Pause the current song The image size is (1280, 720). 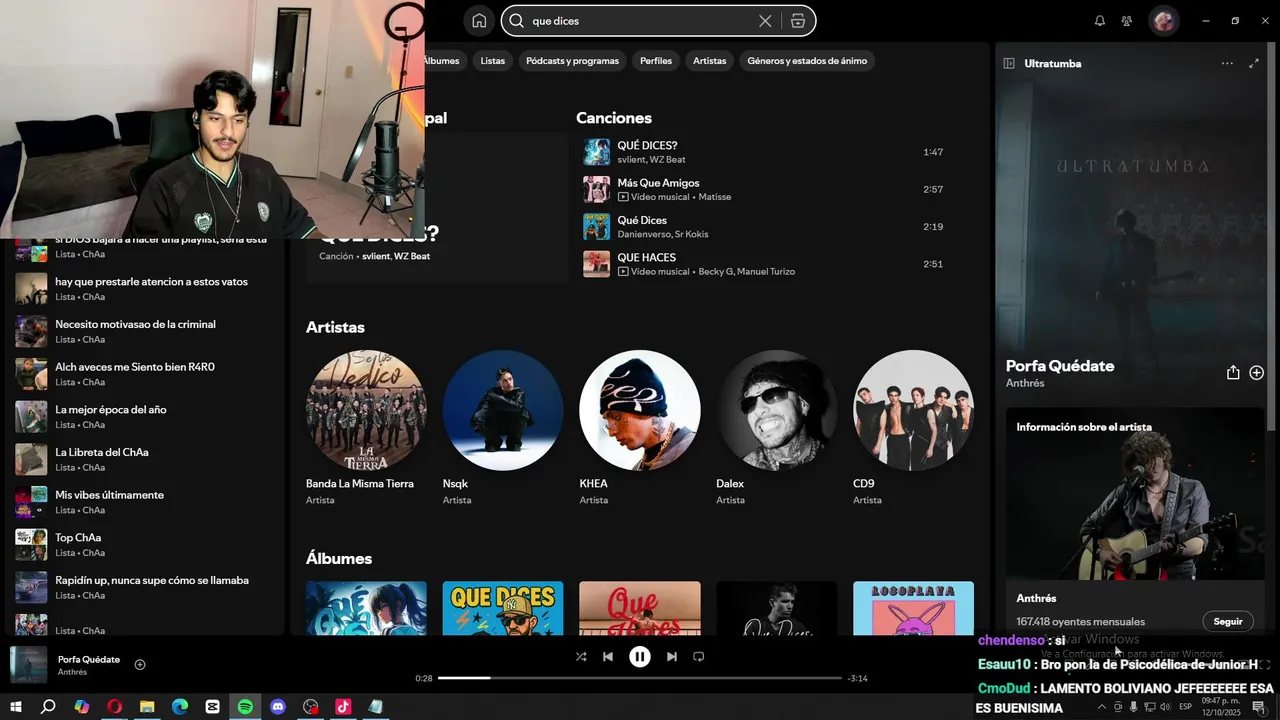(640, 657)
